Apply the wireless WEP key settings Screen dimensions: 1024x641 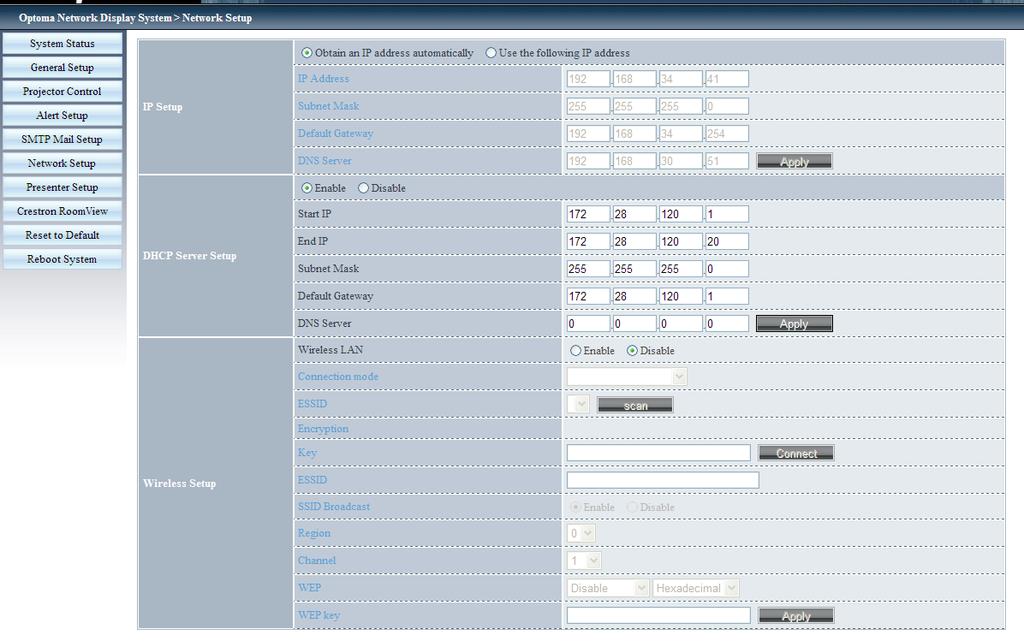(x=796, y=616)
